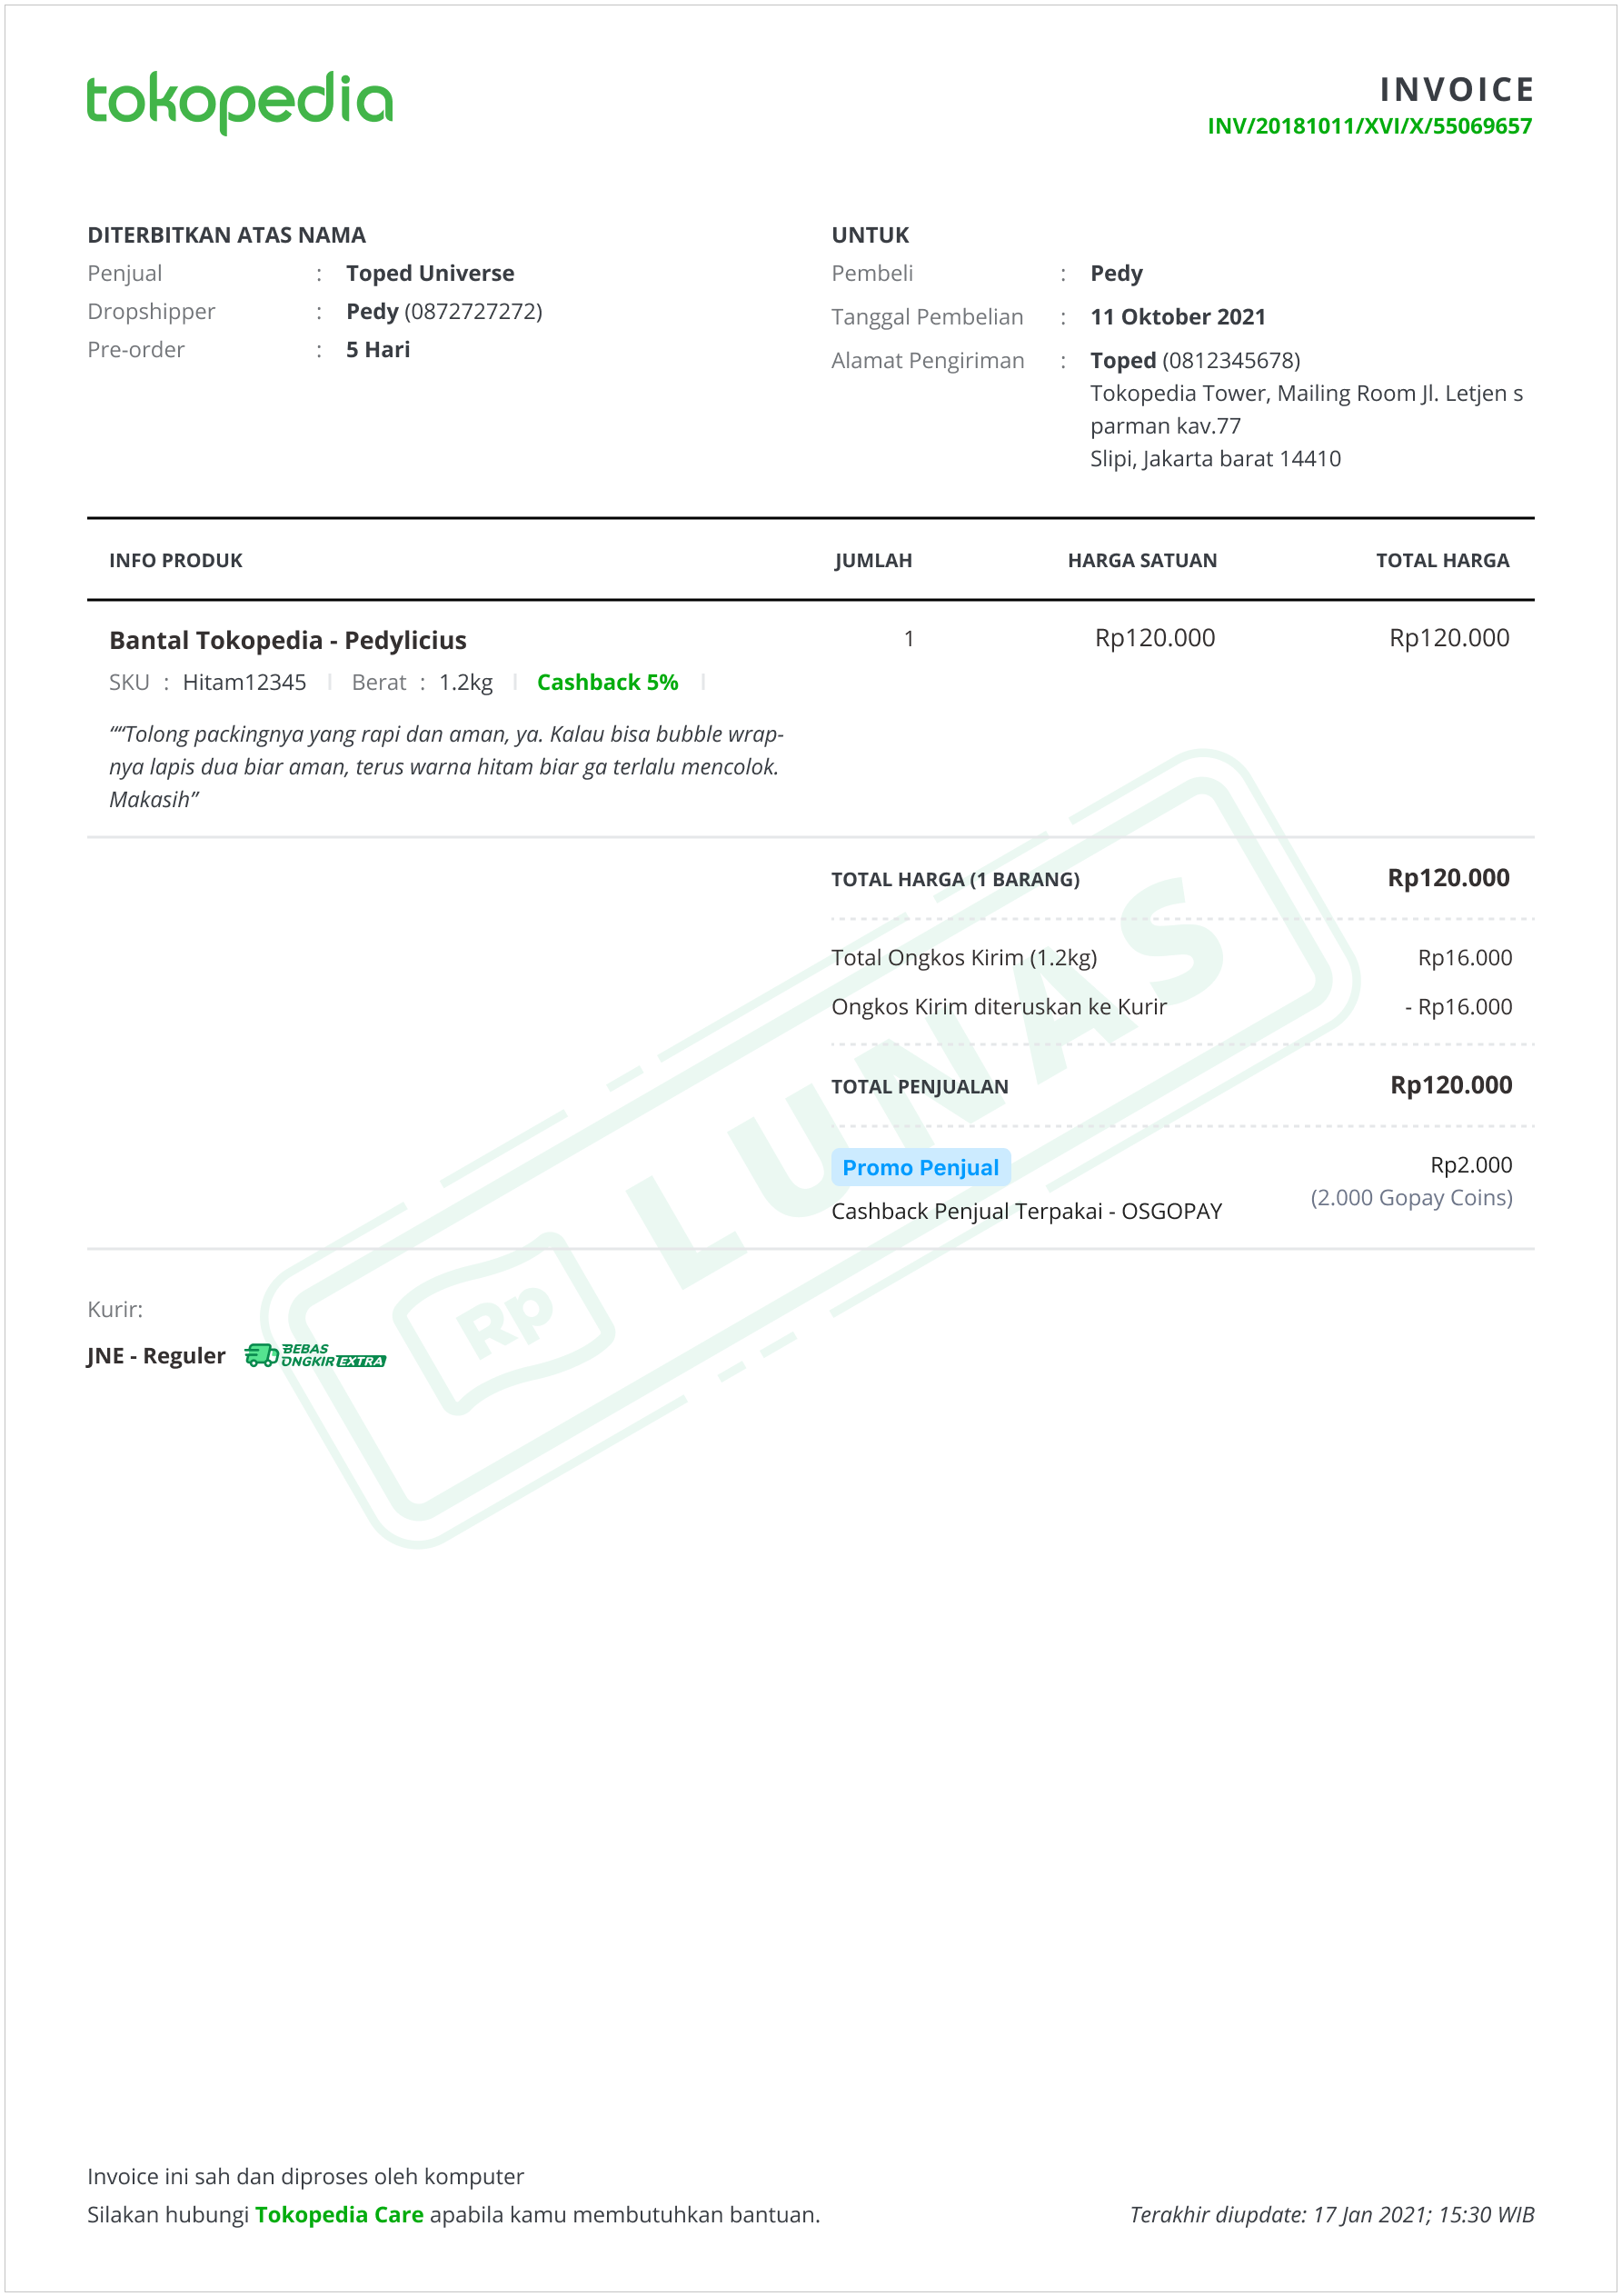The height and width of the screenshot is (2296, 1622).
Task: Select the UNTUK heading
Action: [870, 235]
